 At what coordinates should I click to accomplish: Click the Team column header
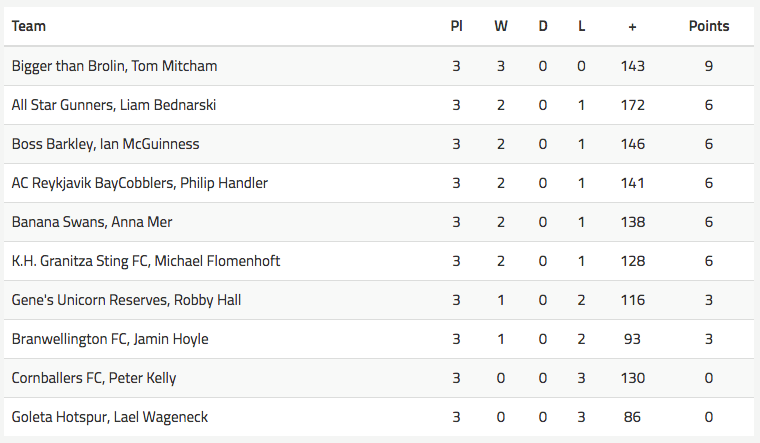pyautogui.click(x=29, y=26)
